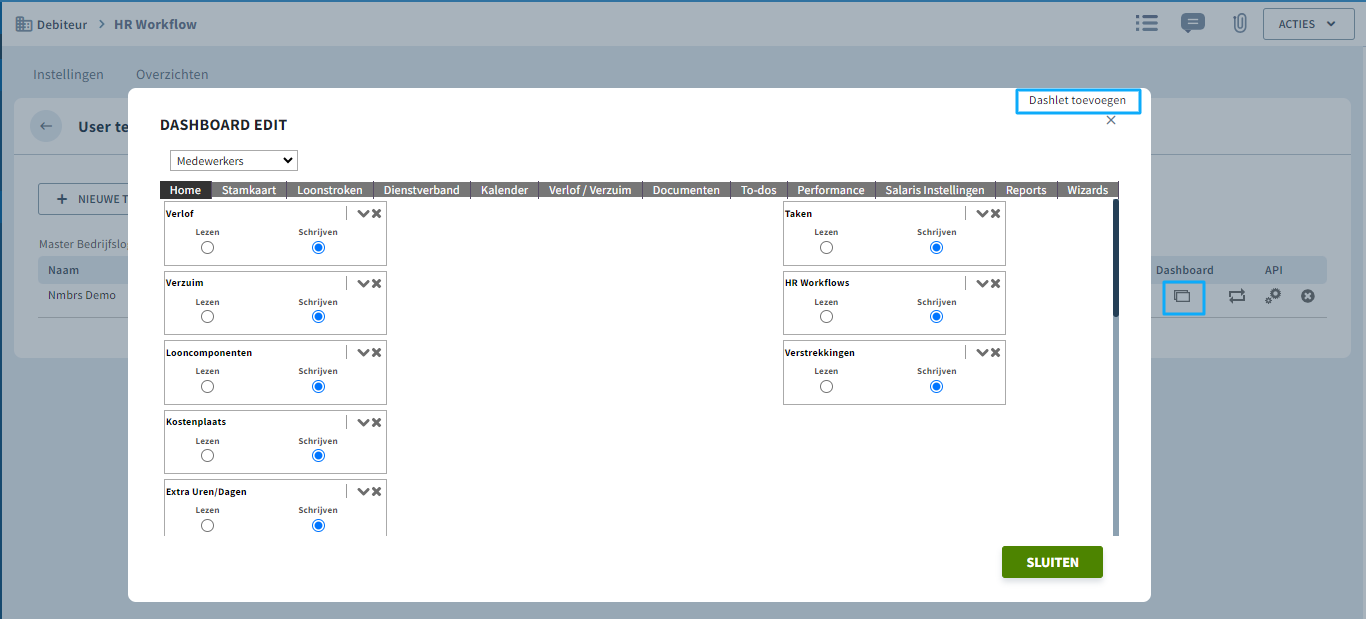This screenshot has height=619, width=1366.
Task: Open the Overzichten menu
Action: pos(172,74)
